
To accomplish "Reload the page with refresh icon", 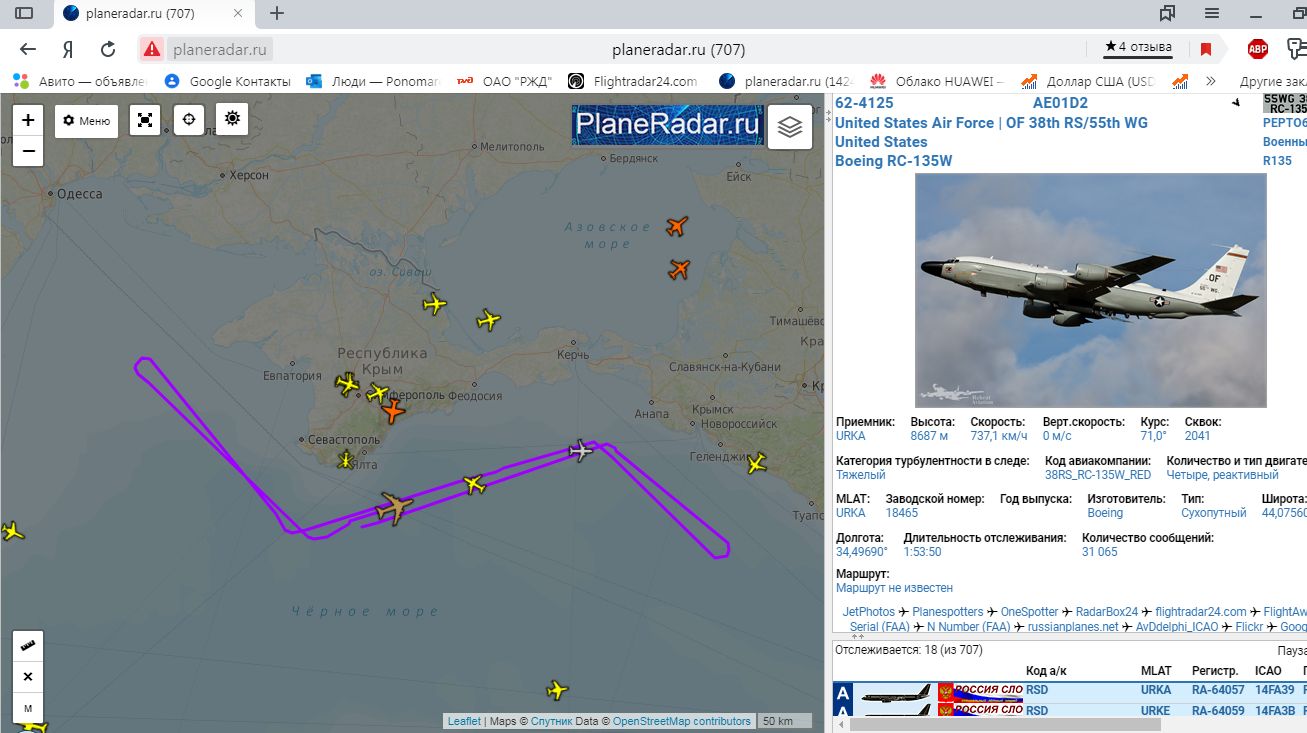I will click(108, 49).
